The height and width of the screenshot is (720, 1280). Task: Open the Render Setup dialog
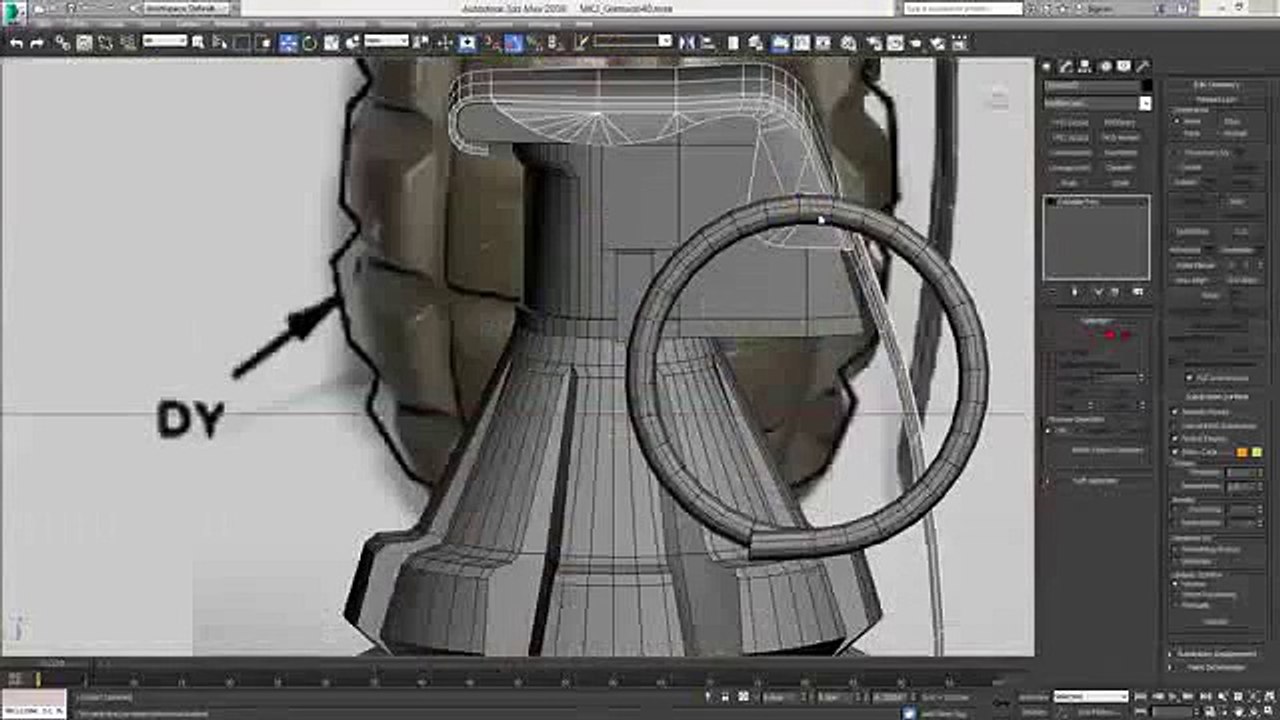874,43
